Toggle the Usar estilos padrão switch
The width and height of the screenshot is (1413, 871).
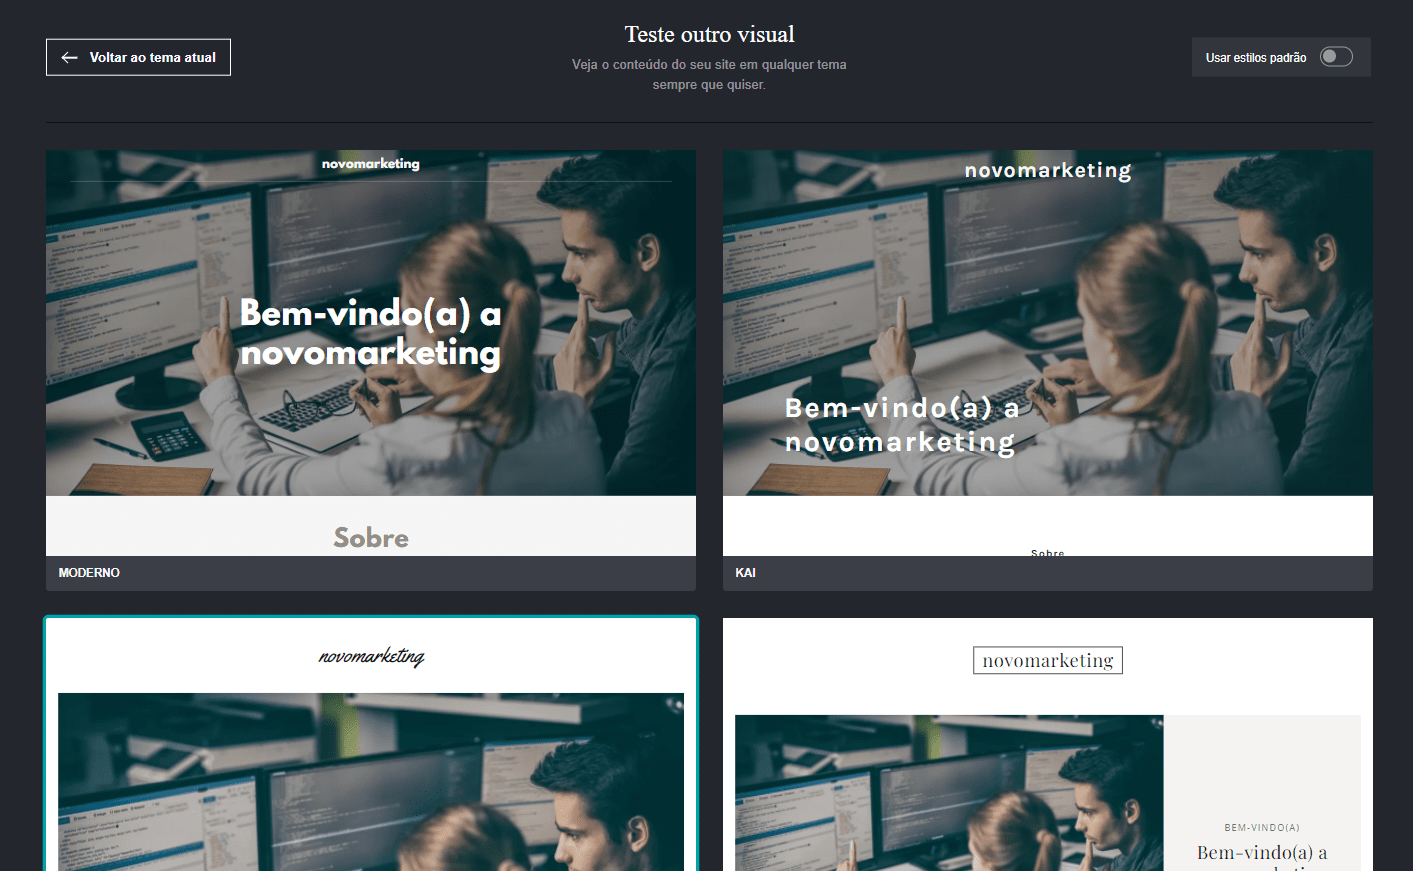click(1336, 57)
